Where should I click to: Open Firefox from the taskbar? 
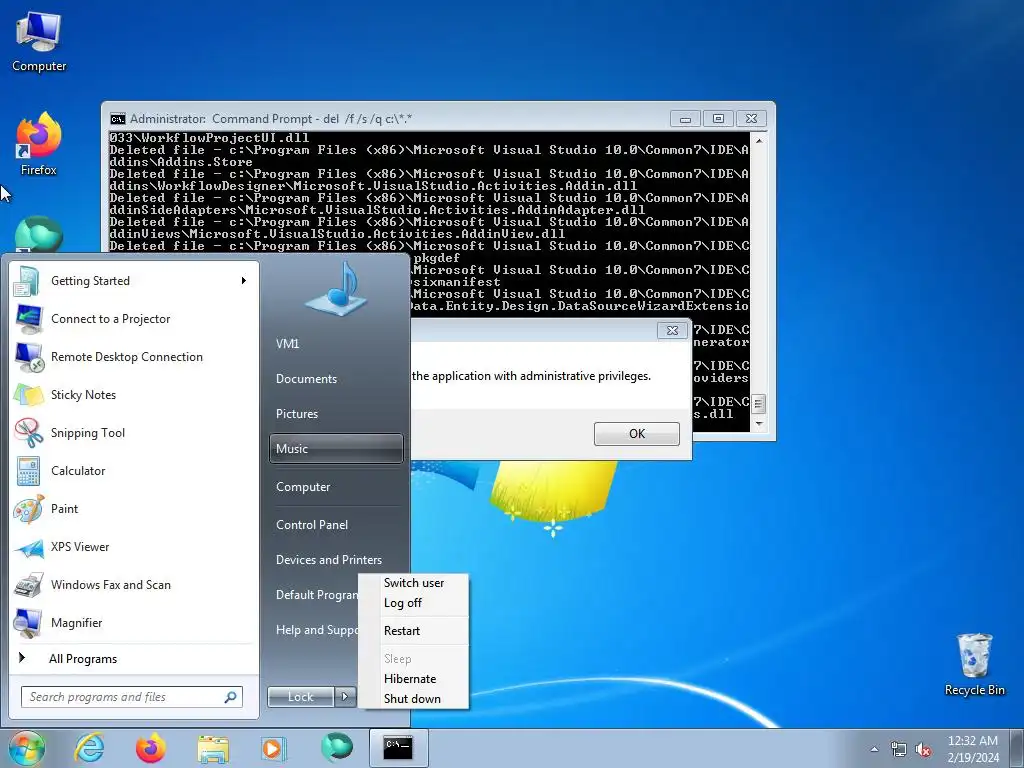tap(150, 748)
